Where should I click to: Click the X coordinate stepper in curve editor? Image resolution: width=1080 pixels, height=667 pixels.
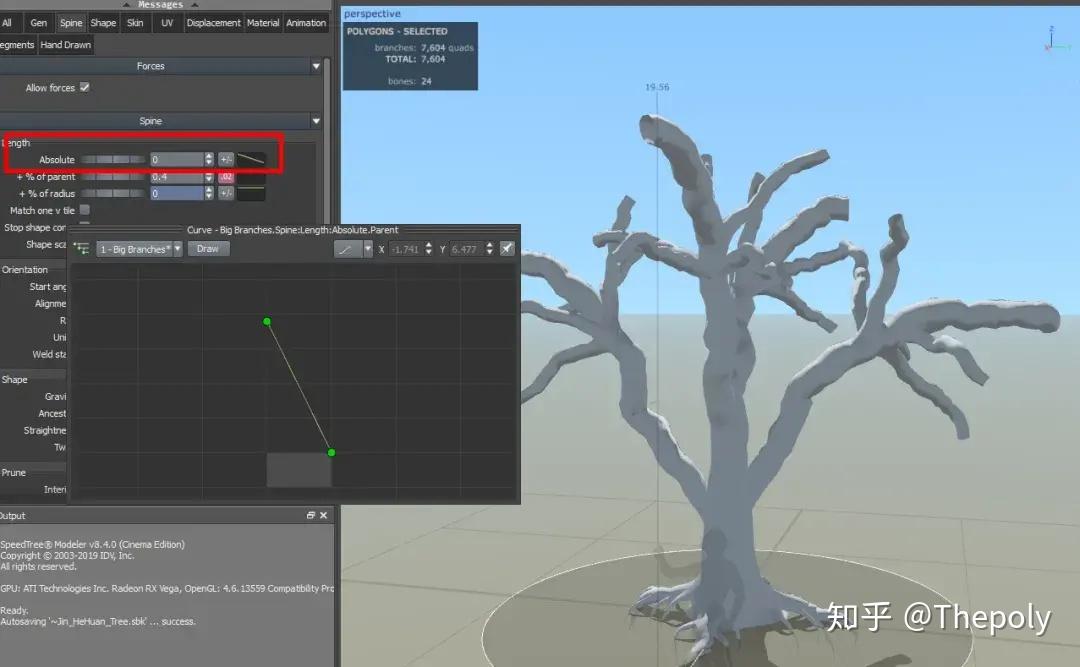[x=428, y=249]
